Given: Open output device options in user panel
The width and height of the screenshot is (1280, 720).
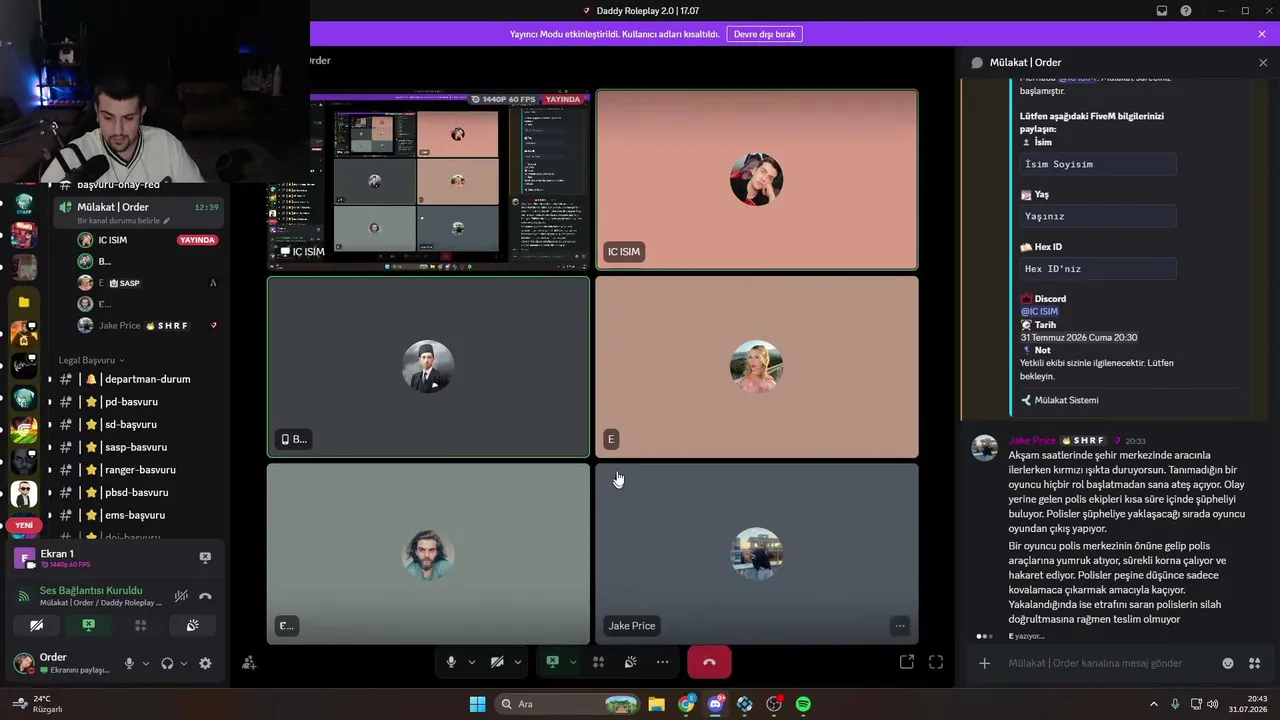Looking at the screenshot, I should point(184,663).
